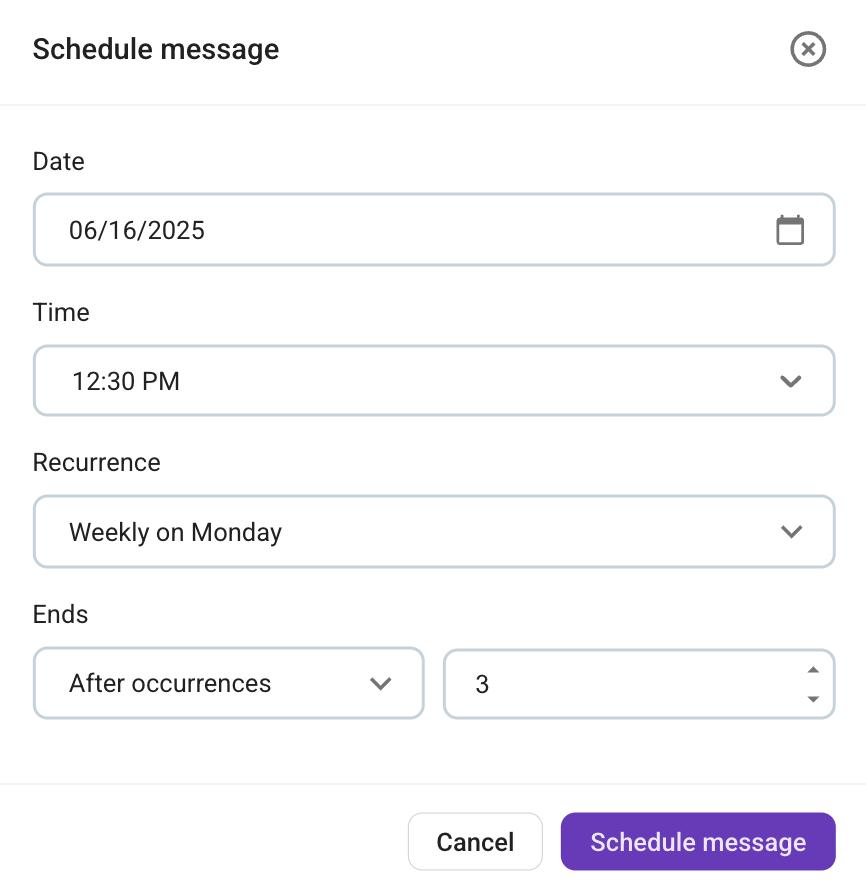
Task: Click the chevron arrow in Recurrence field
Action: [791, 531]
